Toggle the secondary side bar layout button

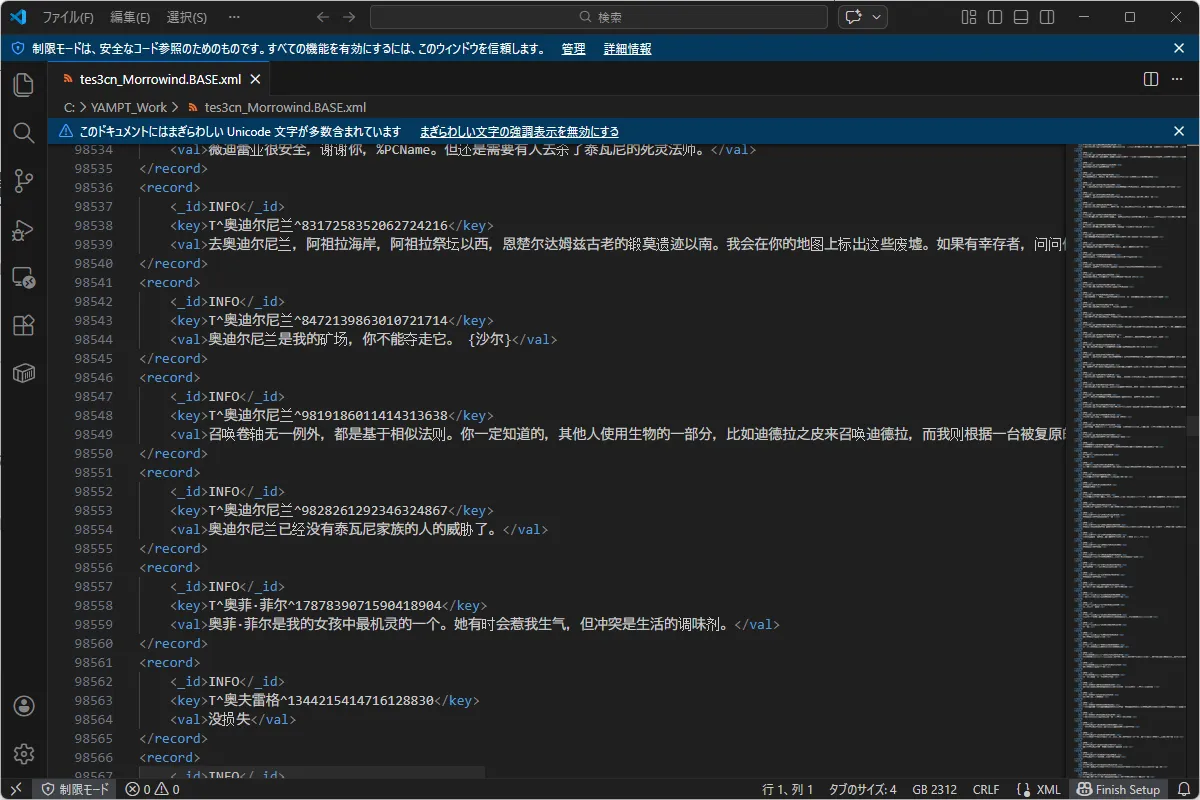[x=1047, y=17]
